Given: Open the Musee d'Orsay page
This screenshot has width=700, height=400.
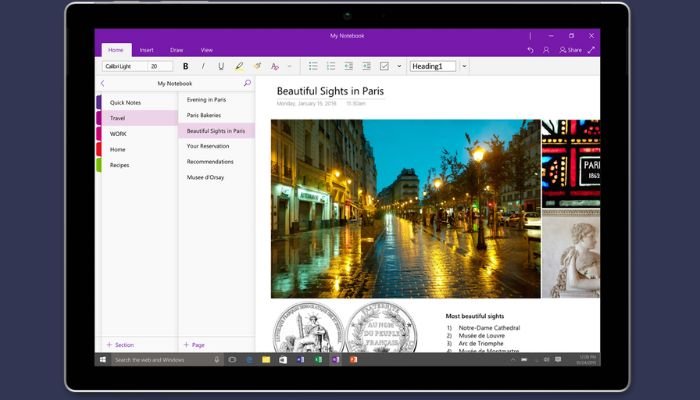Looking at the screenshot, I should click(217, 177).
